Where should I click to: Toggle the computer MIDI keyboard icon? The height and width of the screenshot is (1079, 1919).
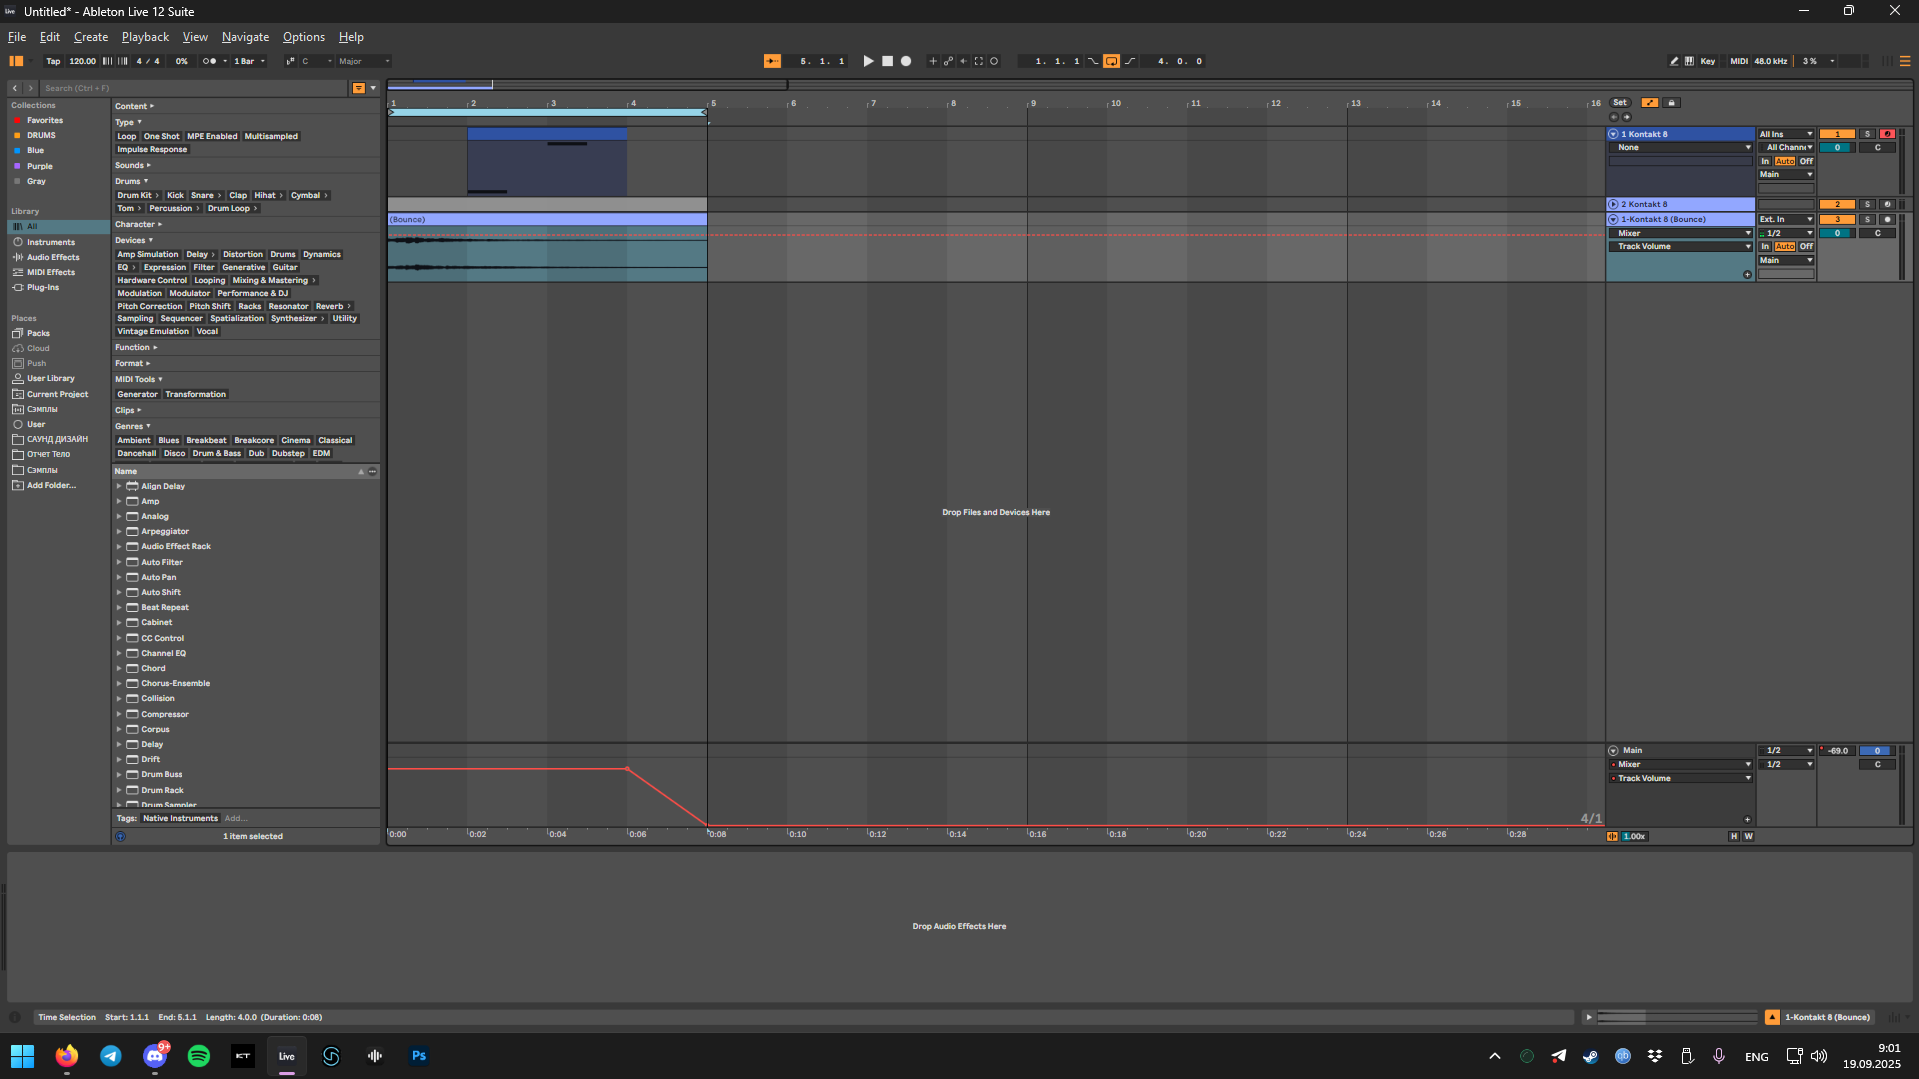tap(1689, 61)
